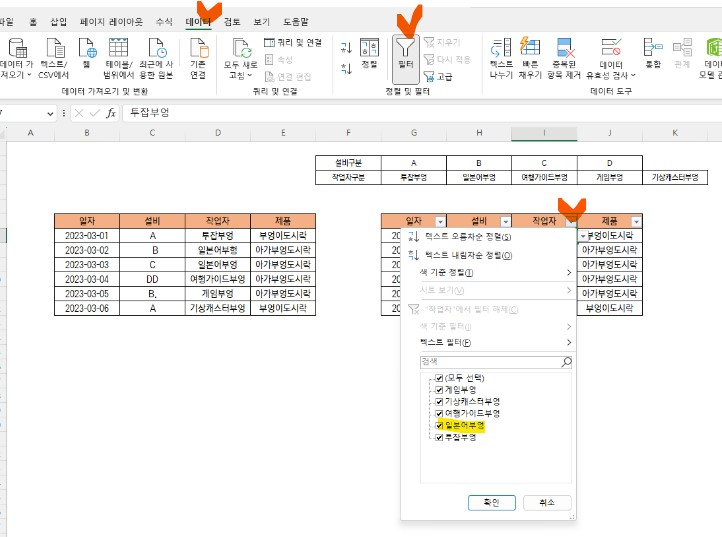Cancel filter with 취소 button
The image size is (722, 537).
[x=547, y=502]
